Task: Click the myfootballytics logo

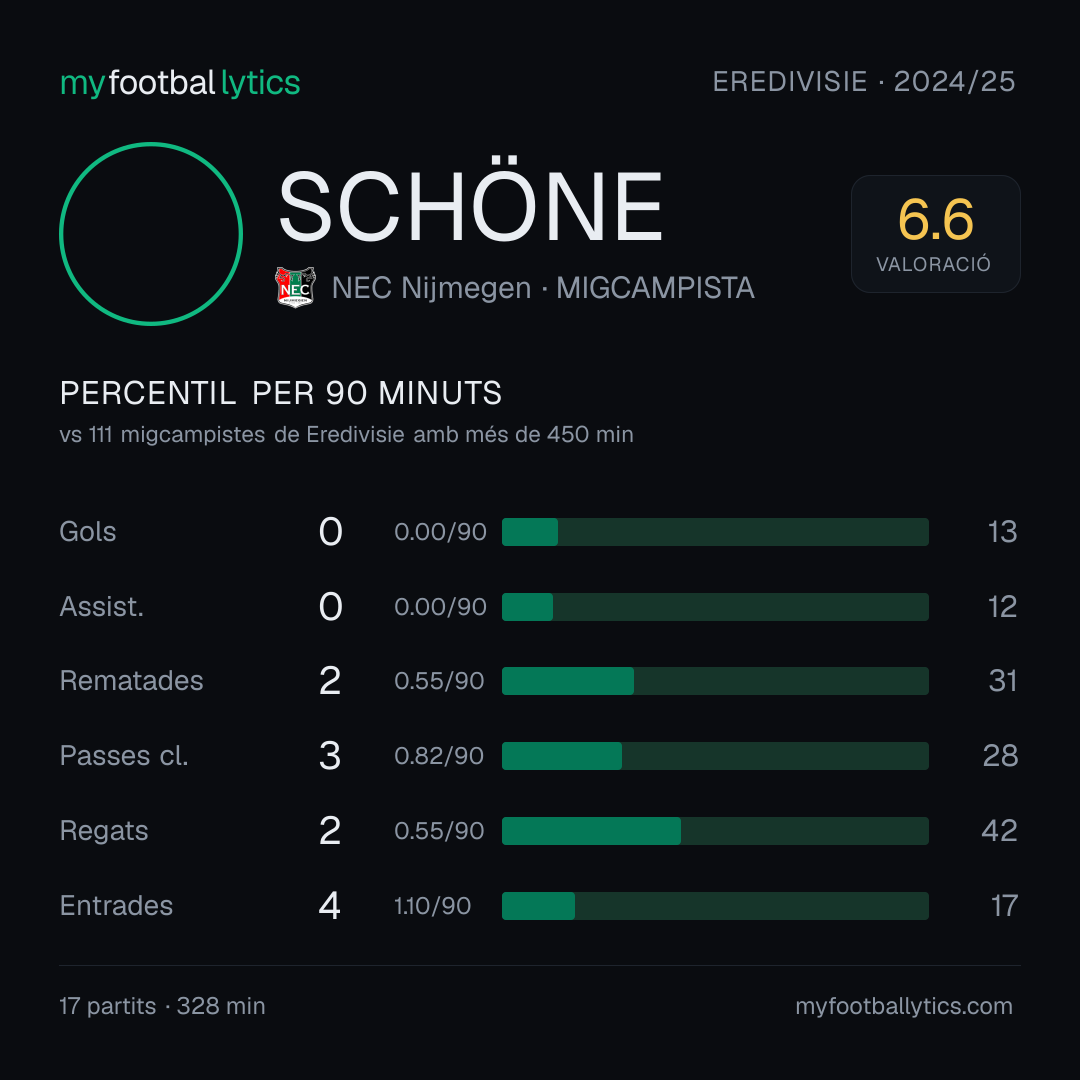Action: 180,83
